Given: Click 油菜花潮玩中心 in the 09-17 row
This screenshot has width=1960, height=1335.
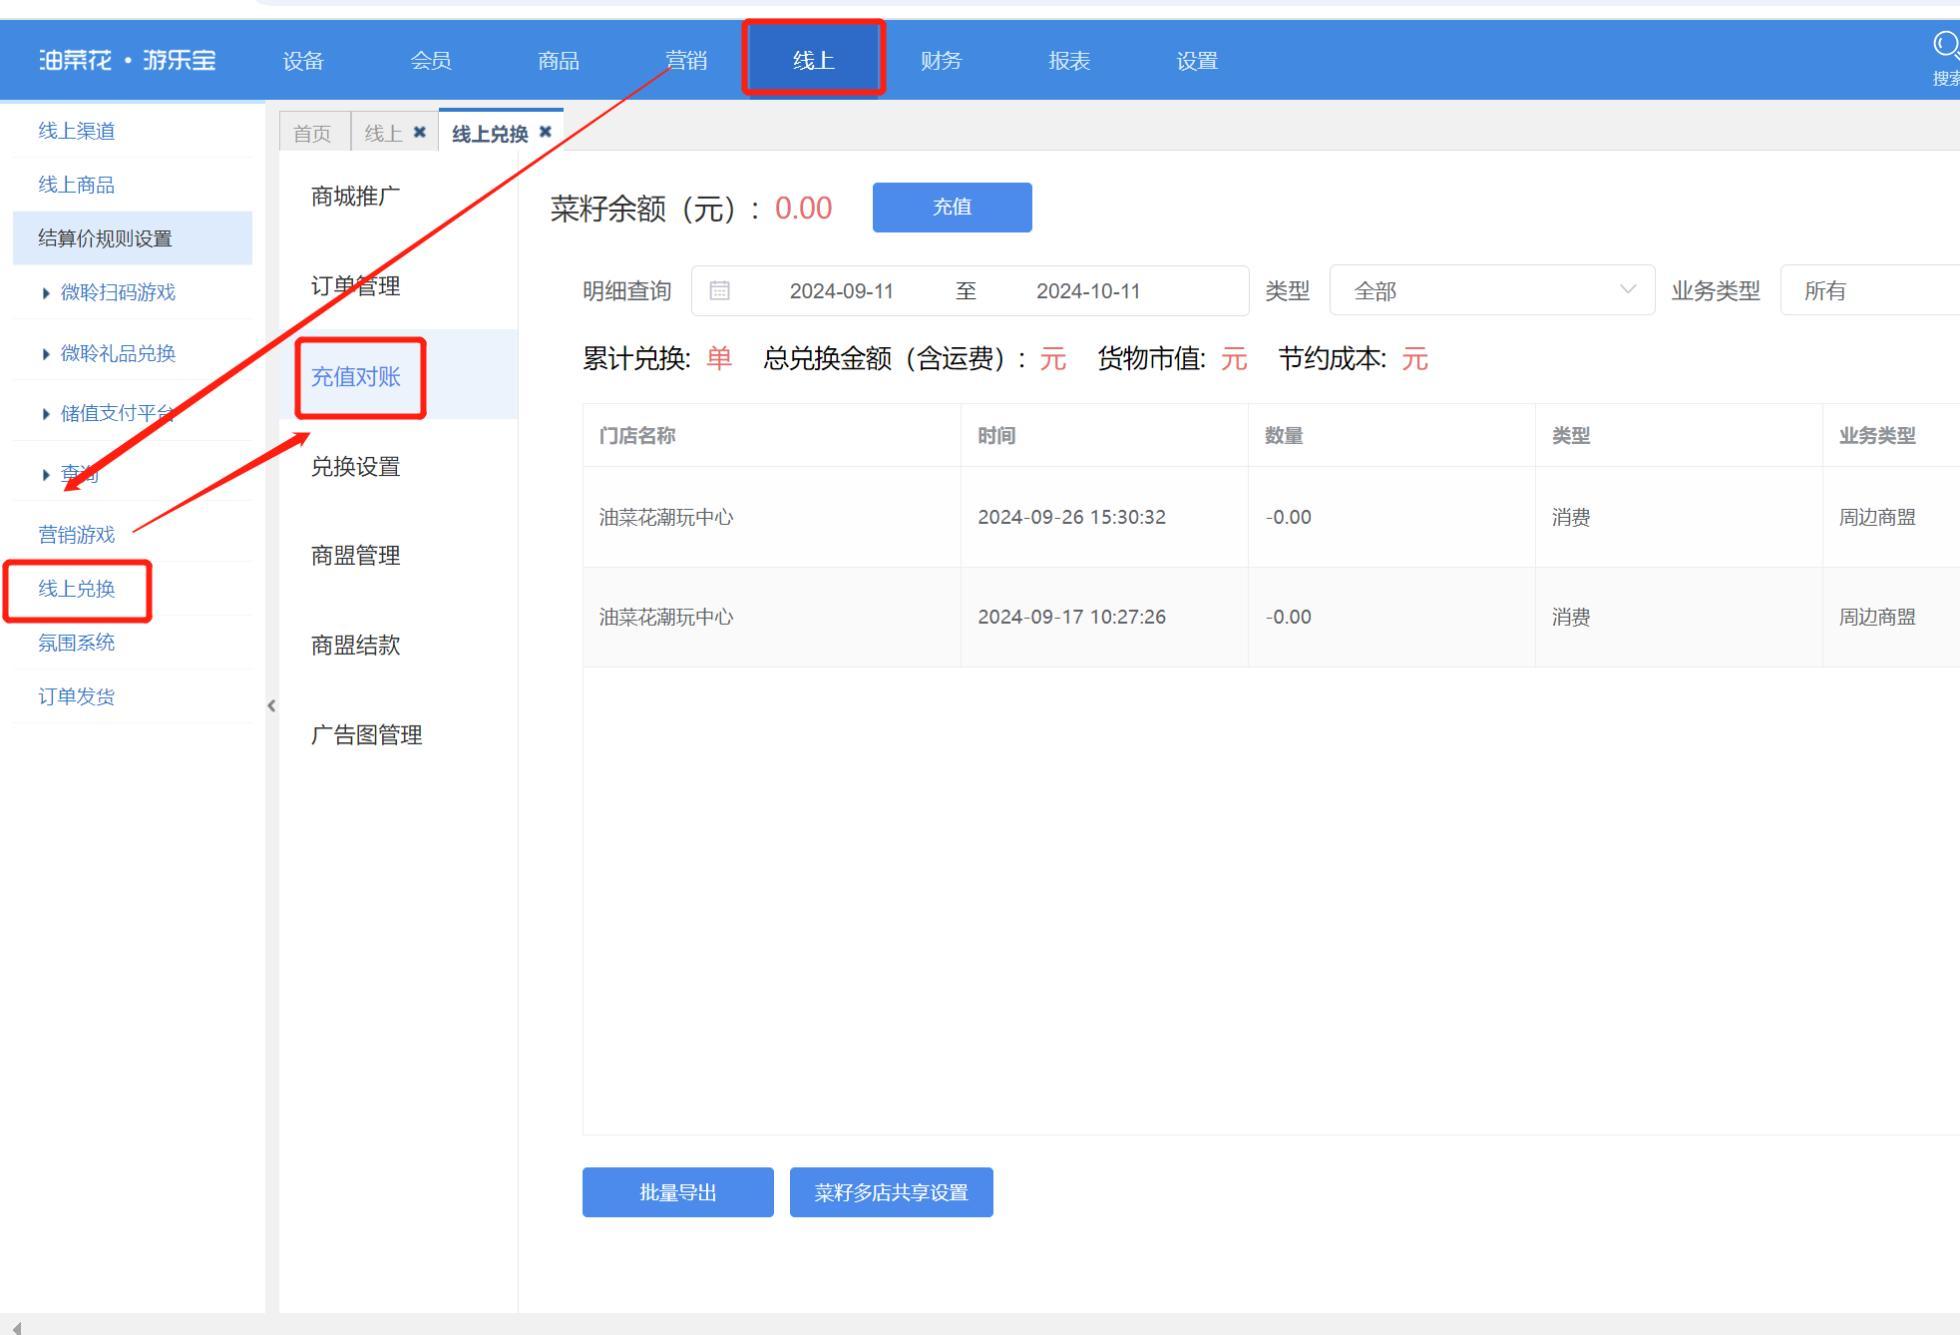Looking at the screenshot, I should click(666, 617).
